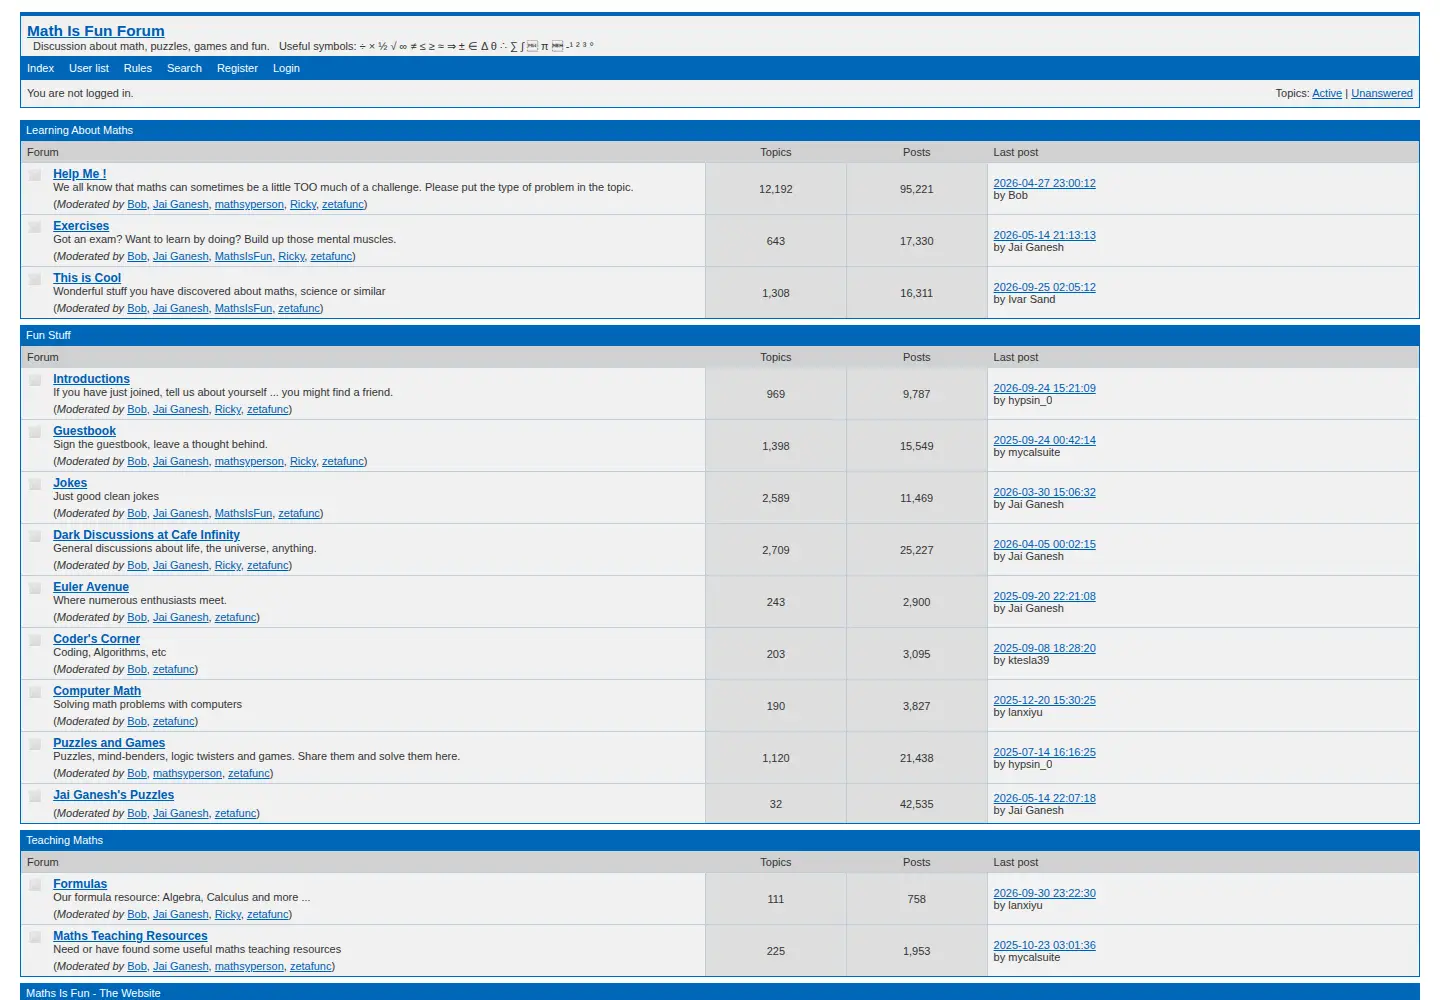Click the forum icon next to Jokes

(35, 484)
